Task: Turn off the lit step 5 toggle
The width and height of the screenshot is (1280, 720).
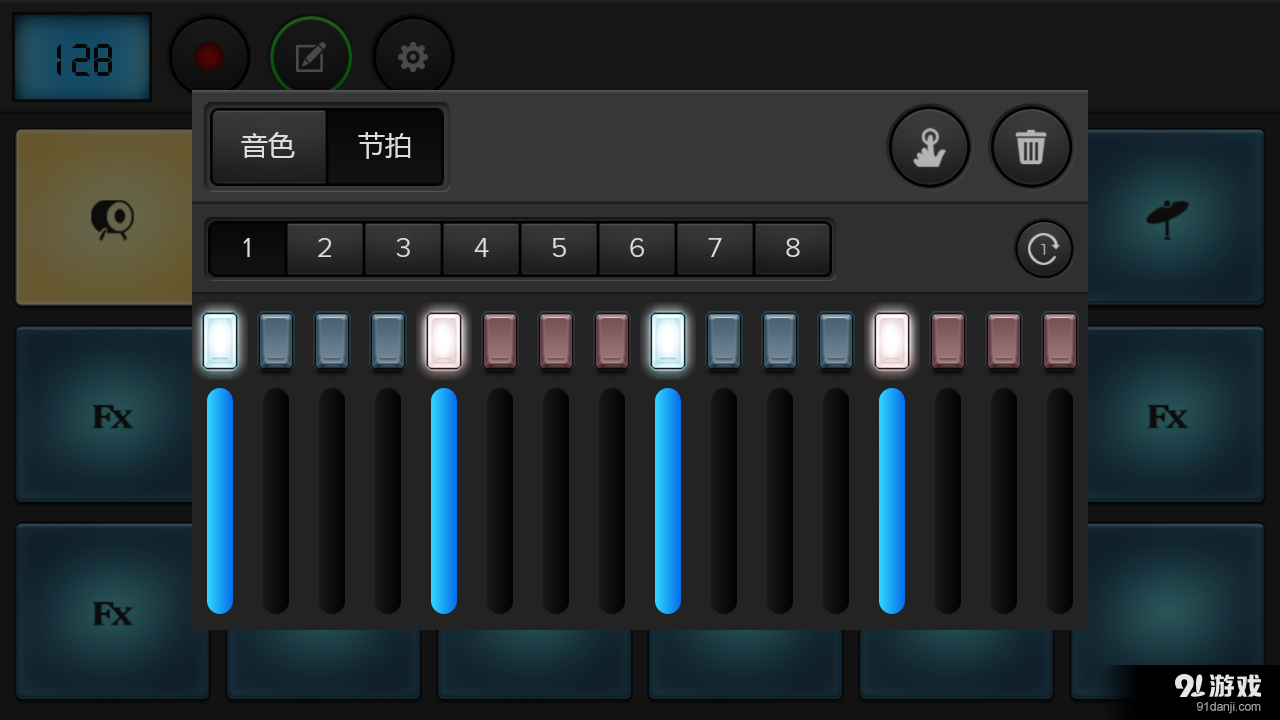Action: coord(444,341)
